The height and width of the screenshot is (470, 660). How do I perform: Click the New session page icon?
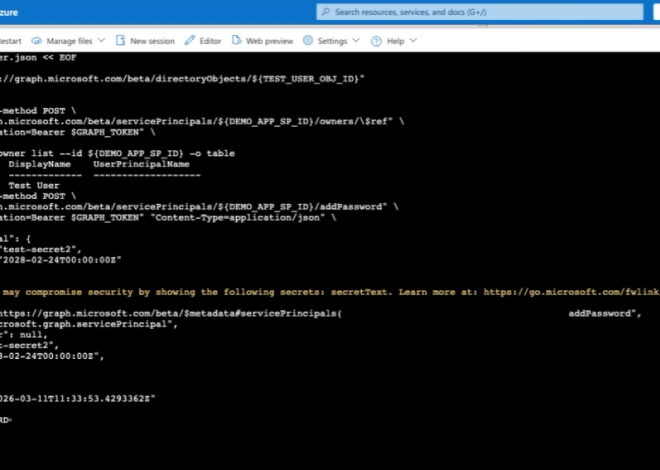[x=120, y=40]
